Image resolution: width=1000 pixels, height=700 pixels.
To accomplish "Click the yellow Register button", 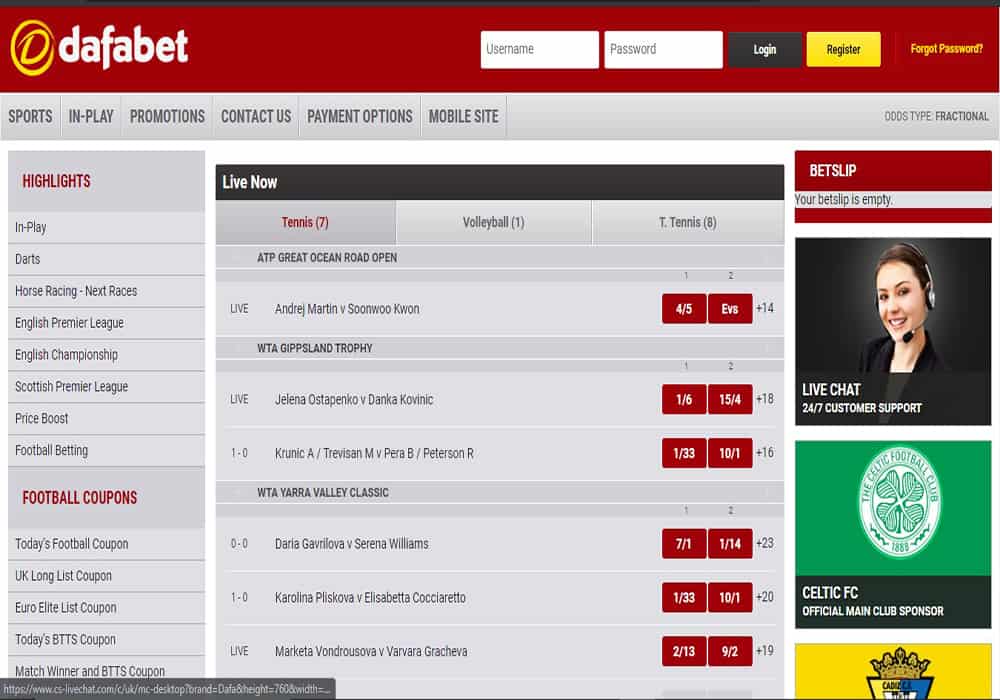I will (843, 49).
